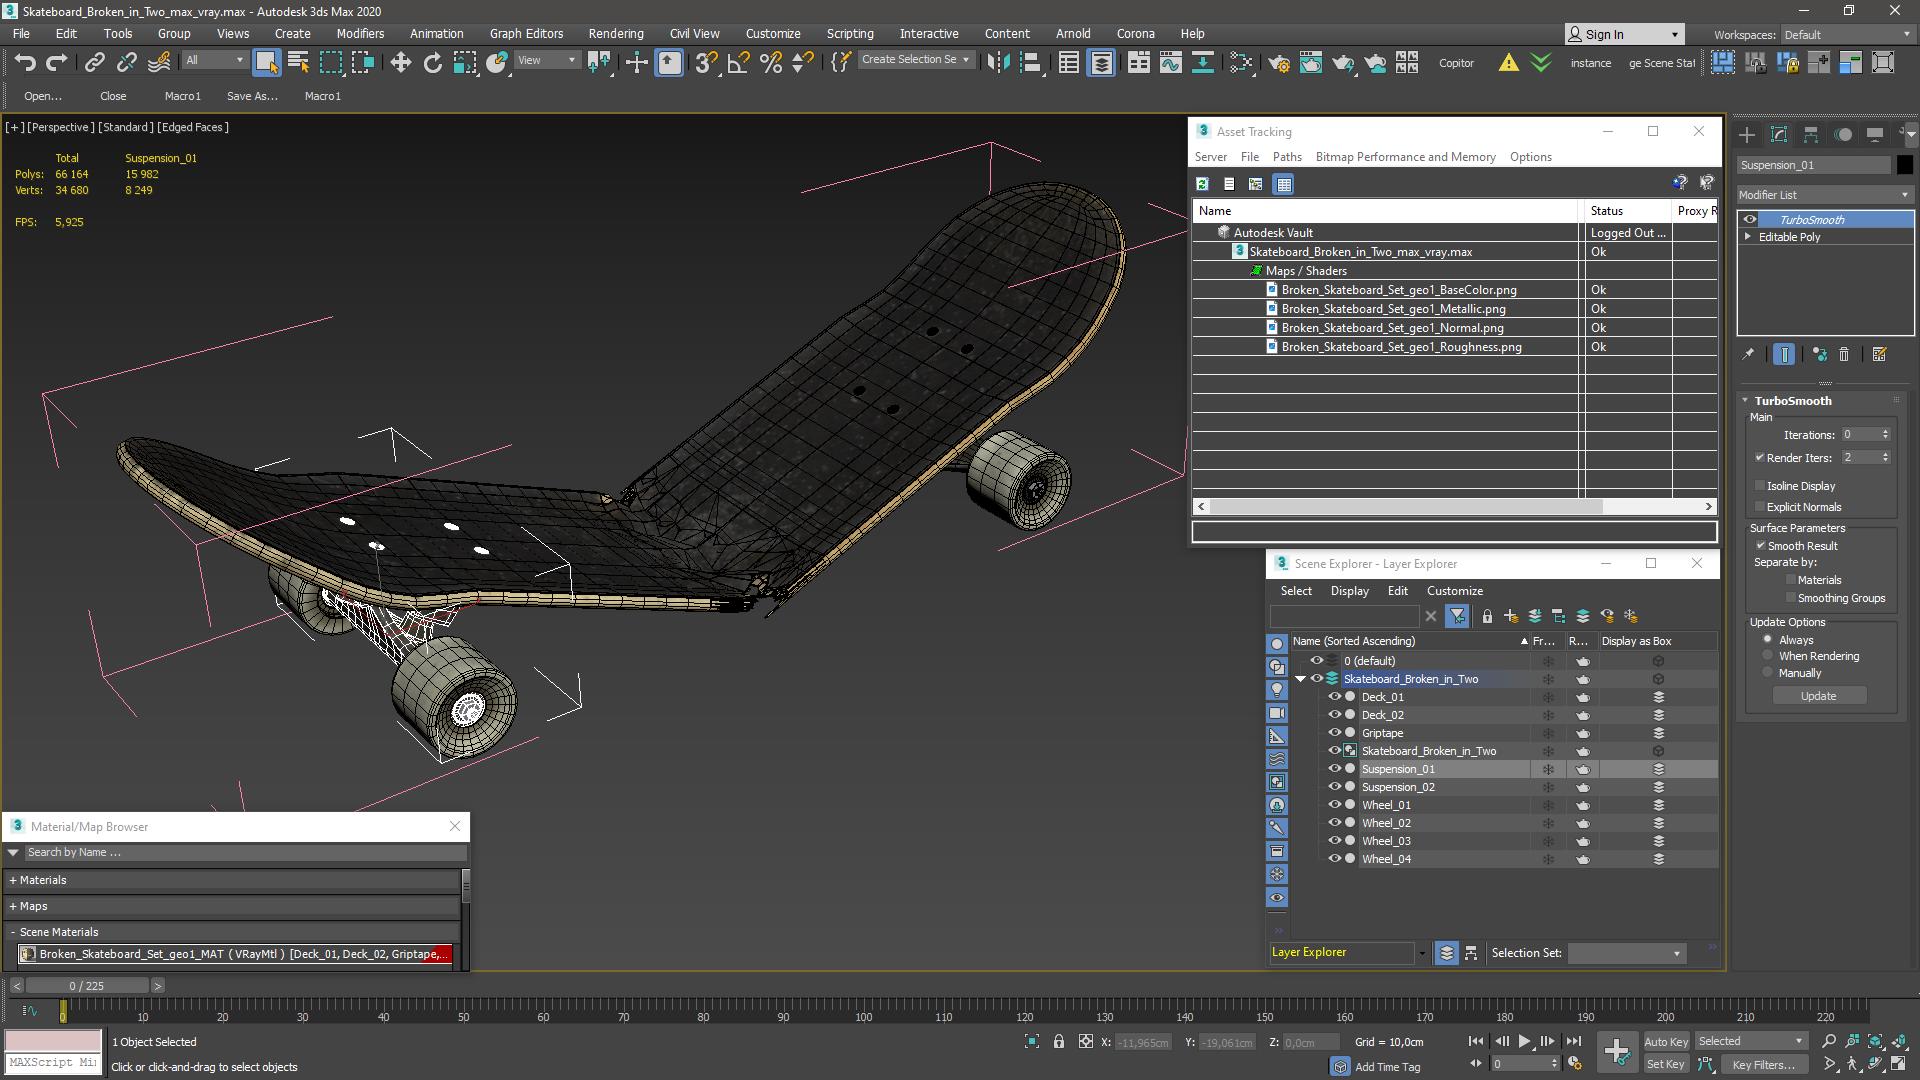Image resolution: width=1920 pixels, height=1080 pixels.
Task: Activate the Select Object tool
Action: [266, 62]
